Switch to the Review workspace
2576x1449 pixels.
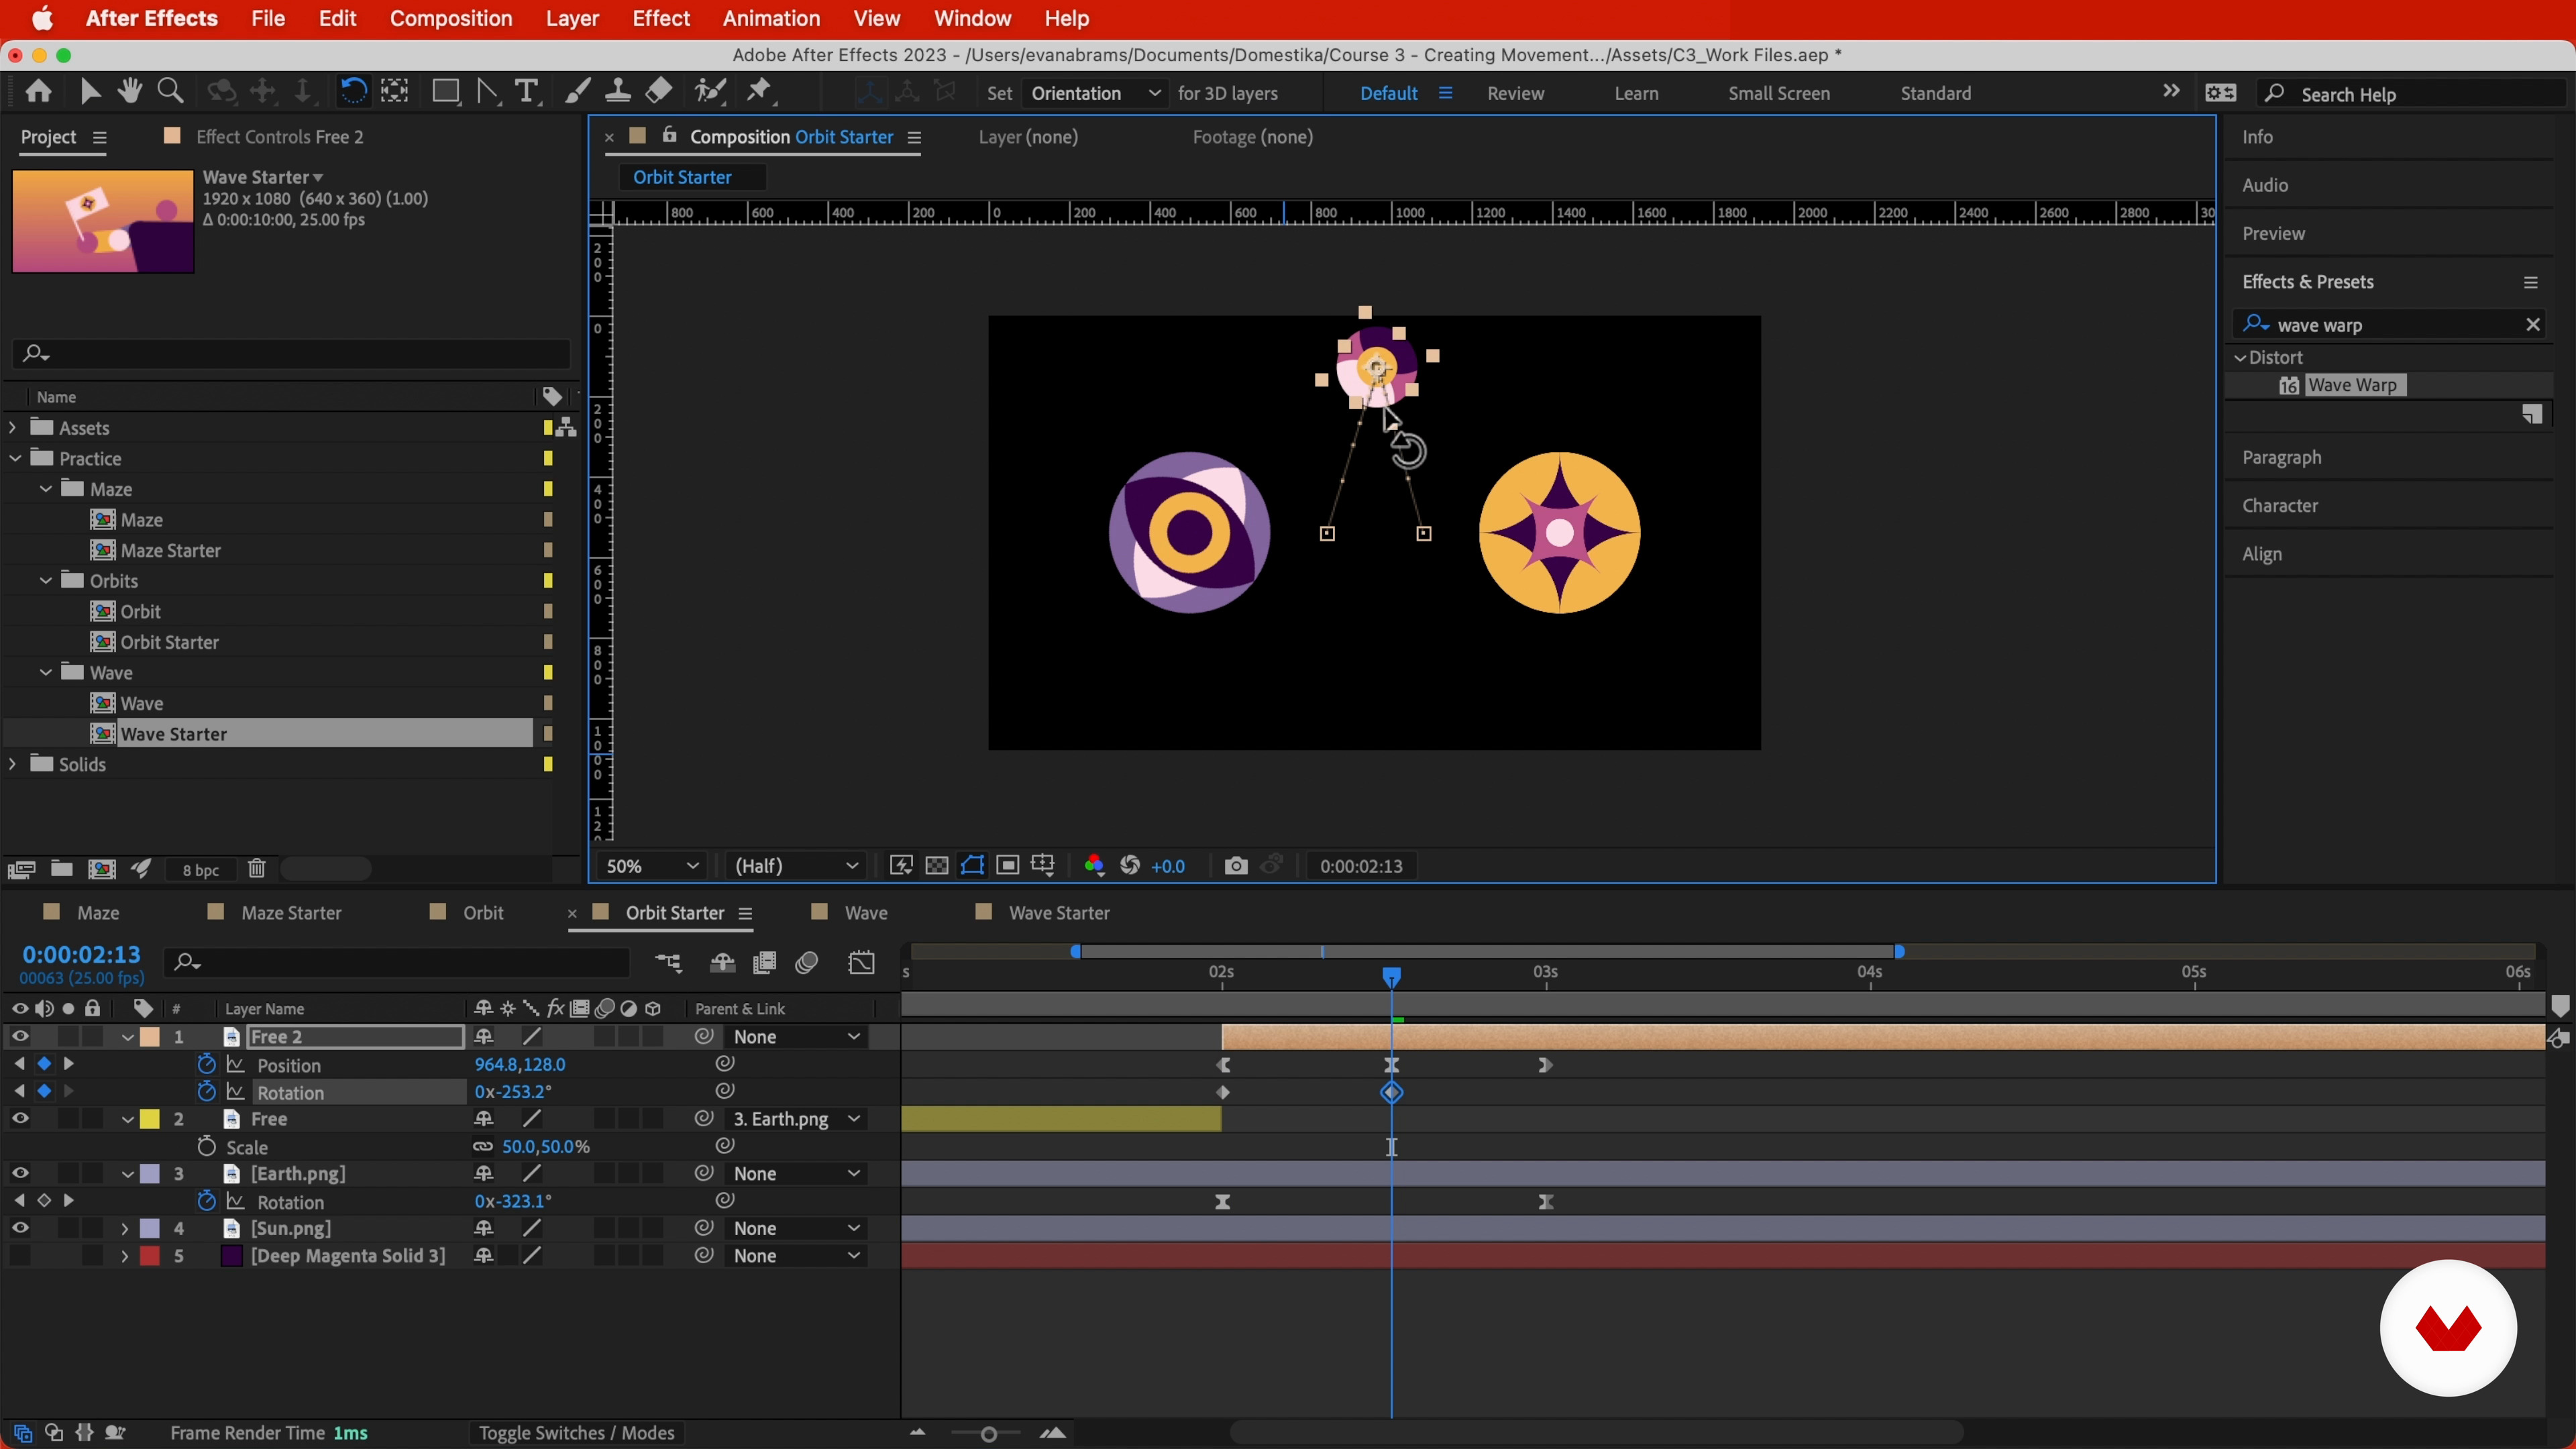click(1515, 93)
